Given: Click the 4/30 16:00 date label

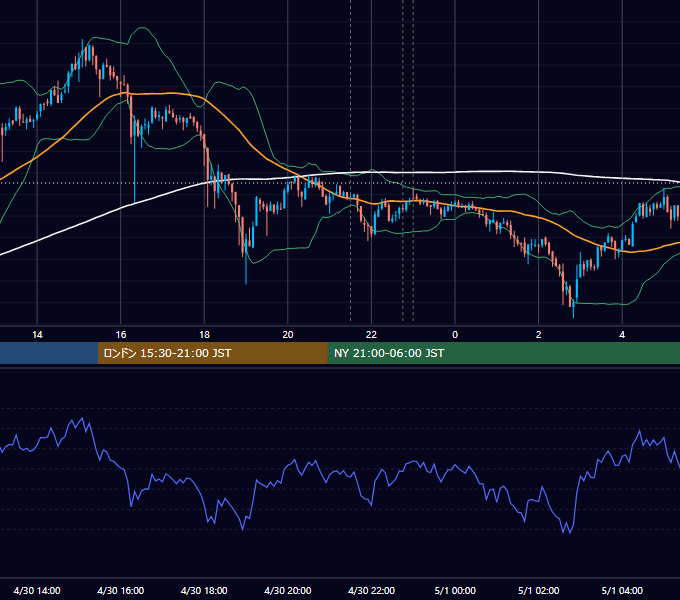Looking at the screenshot, I should [x=121, y=590].
